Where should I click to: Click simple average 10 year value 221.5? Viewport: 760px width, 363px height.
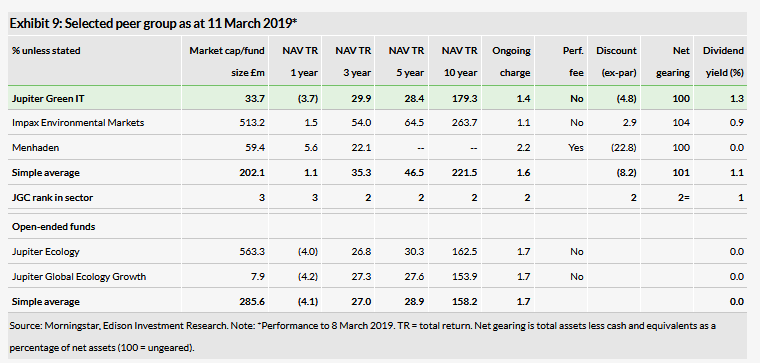(x=464, y=173)
